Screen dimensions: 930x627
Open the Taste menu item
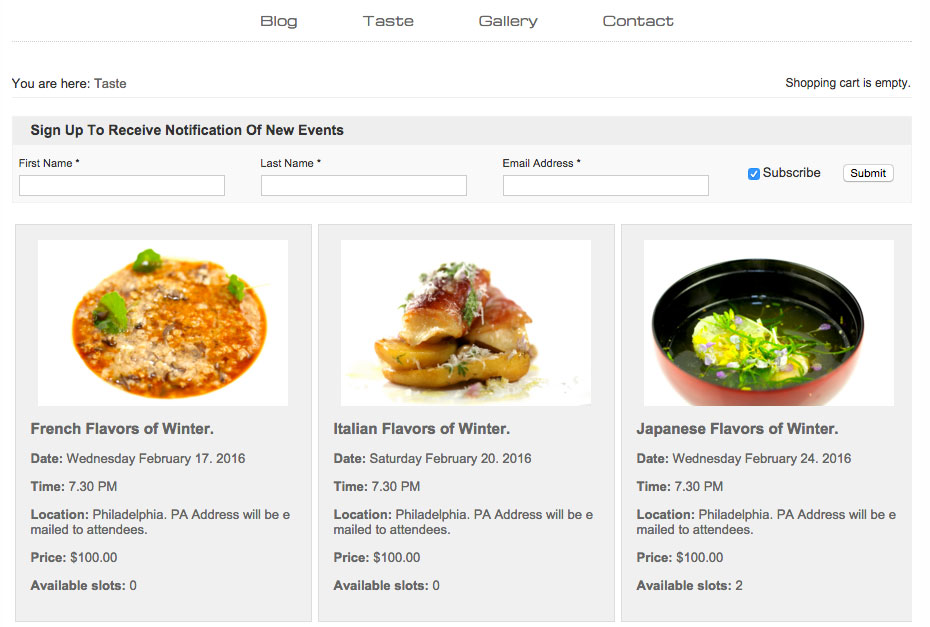pos(388,21)
